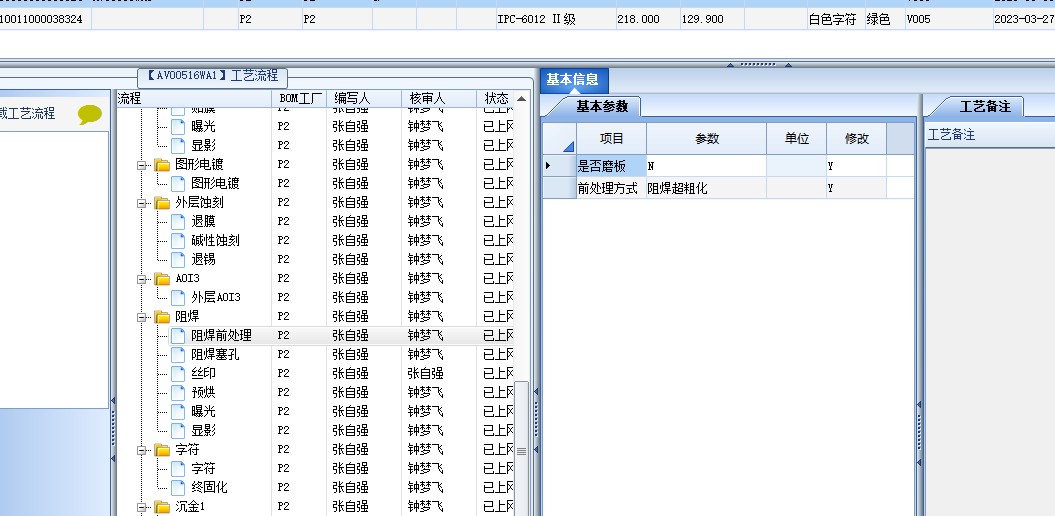
Task: Click the 【AV00516WA1】工艺流程 tab
Action: (213, 76)
